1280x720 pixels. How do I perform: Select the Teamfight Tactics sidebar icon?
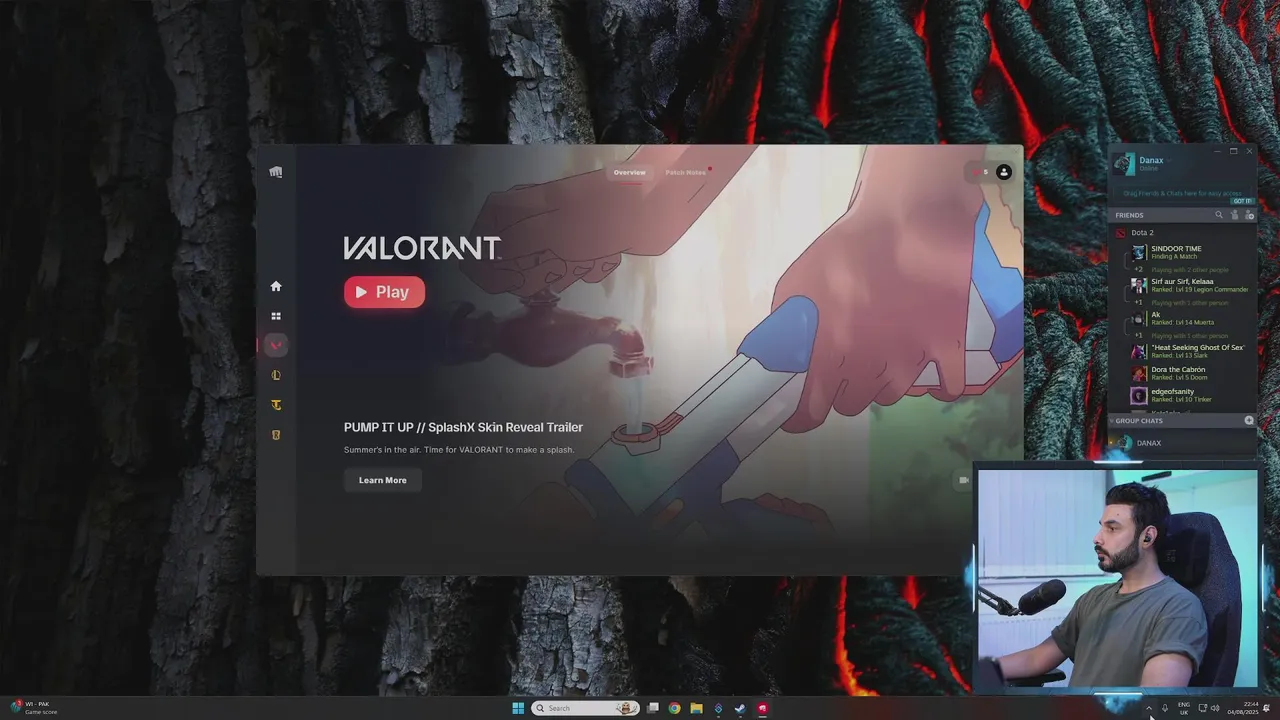tap(276, 405)
